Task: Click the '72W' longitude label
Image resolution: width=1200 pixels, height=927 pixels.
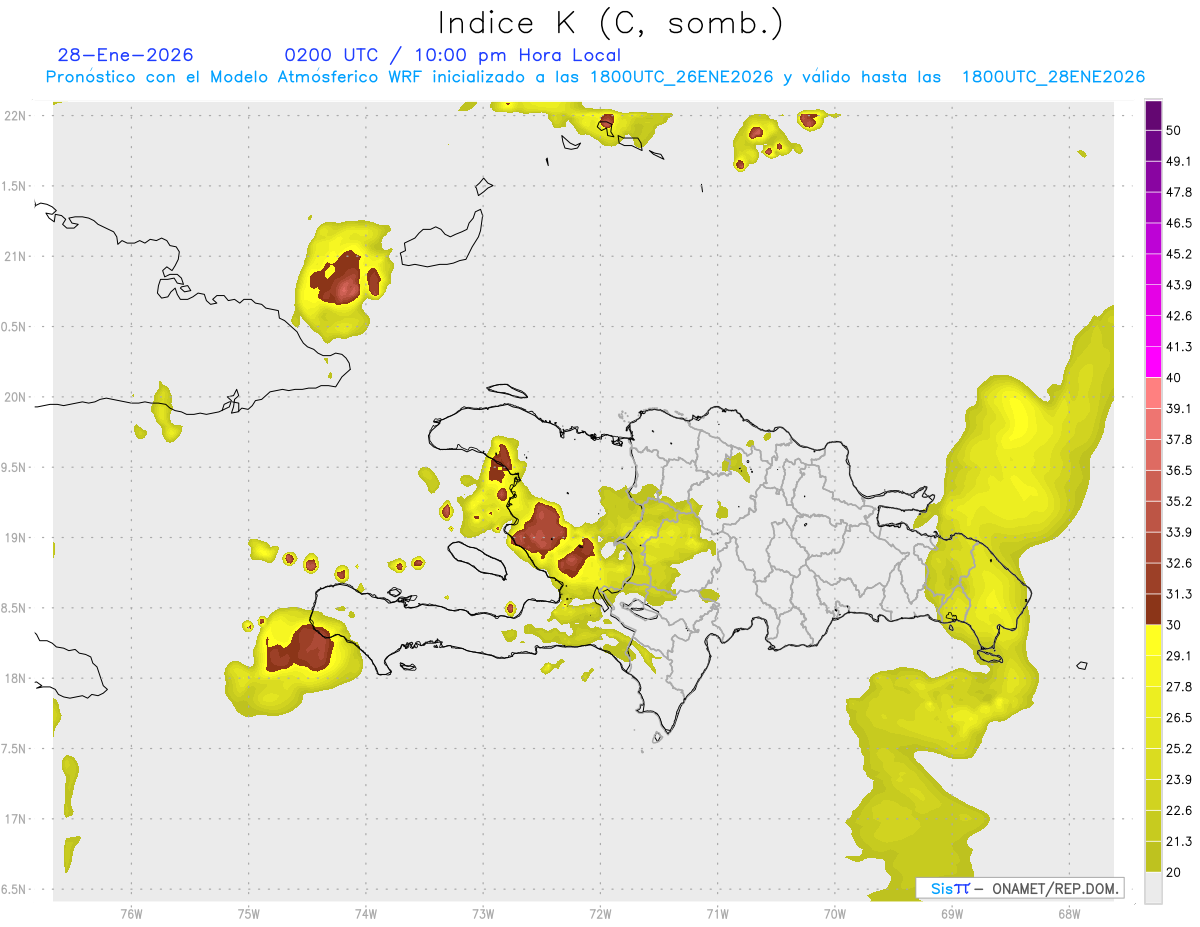Action: pos(600,914)
